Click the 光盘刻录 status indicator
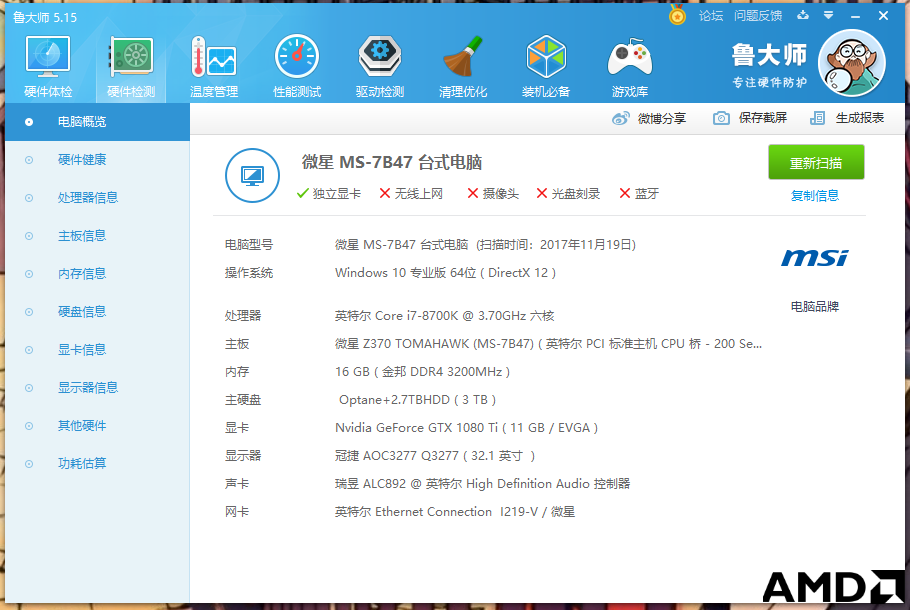This screenshot has width=910, height=610. point(568,194)
